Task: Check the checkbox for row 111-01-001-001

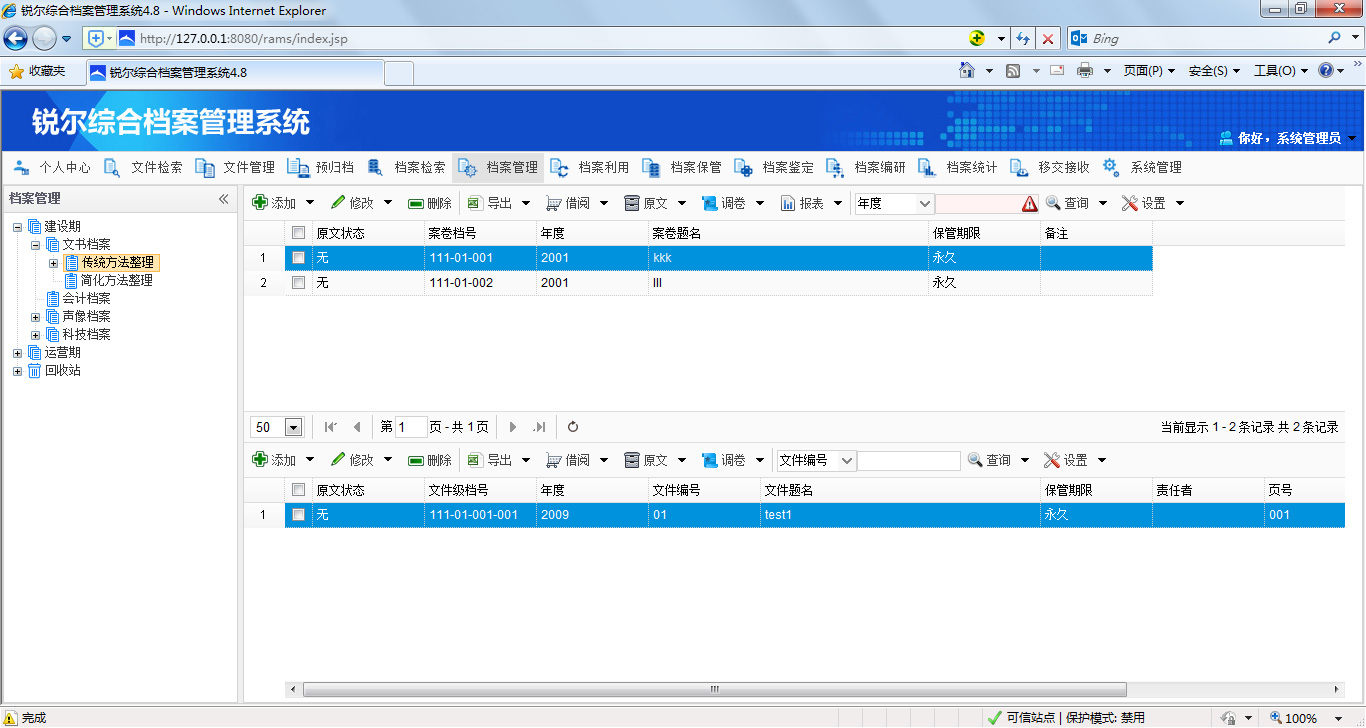Action: (x=298, y=515)
